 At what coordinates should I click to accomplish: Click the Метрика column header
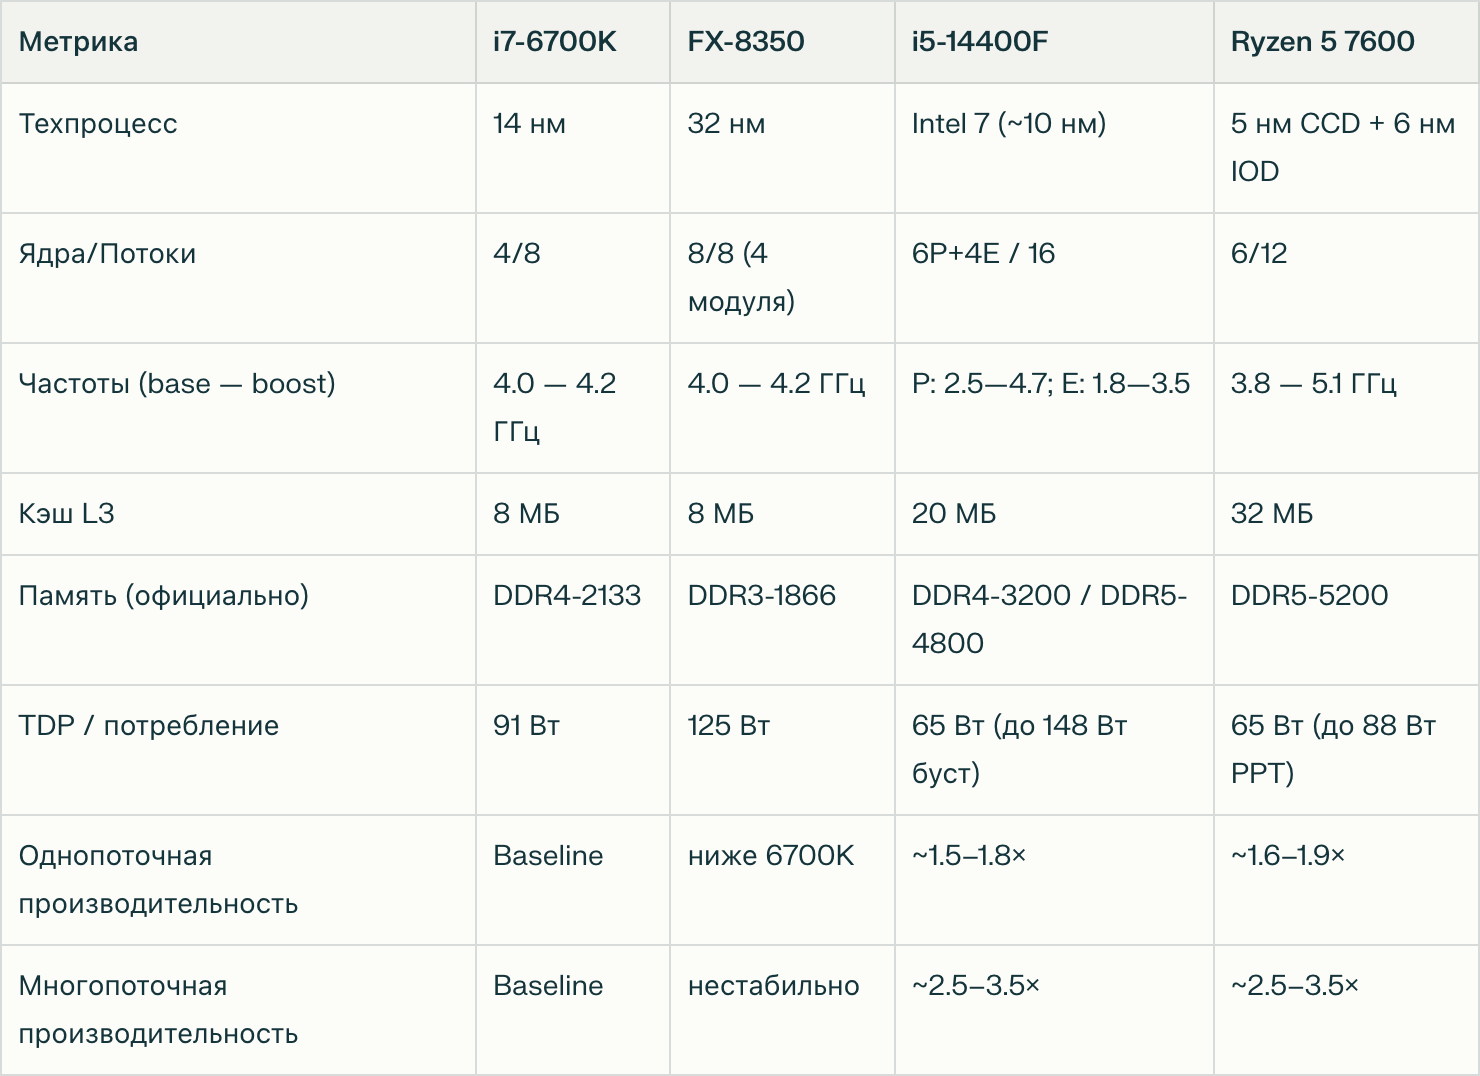click(78, 42)
